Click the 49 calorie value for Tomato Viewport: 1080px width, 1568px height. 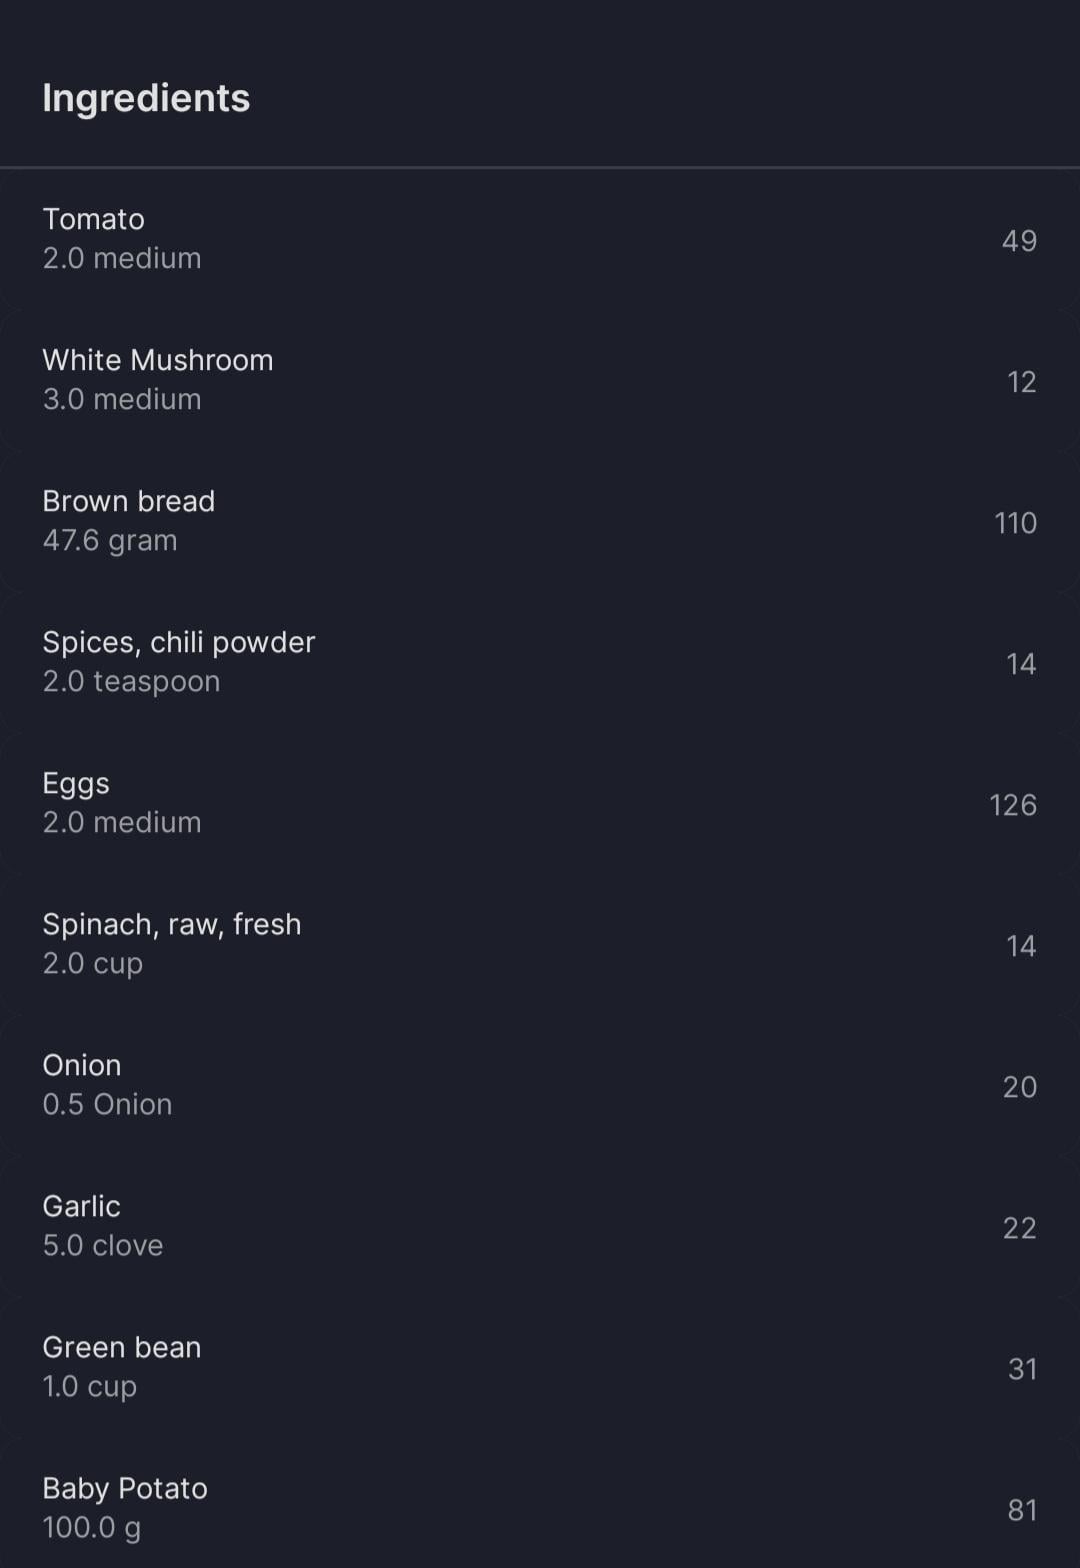tap(1019, 241)
